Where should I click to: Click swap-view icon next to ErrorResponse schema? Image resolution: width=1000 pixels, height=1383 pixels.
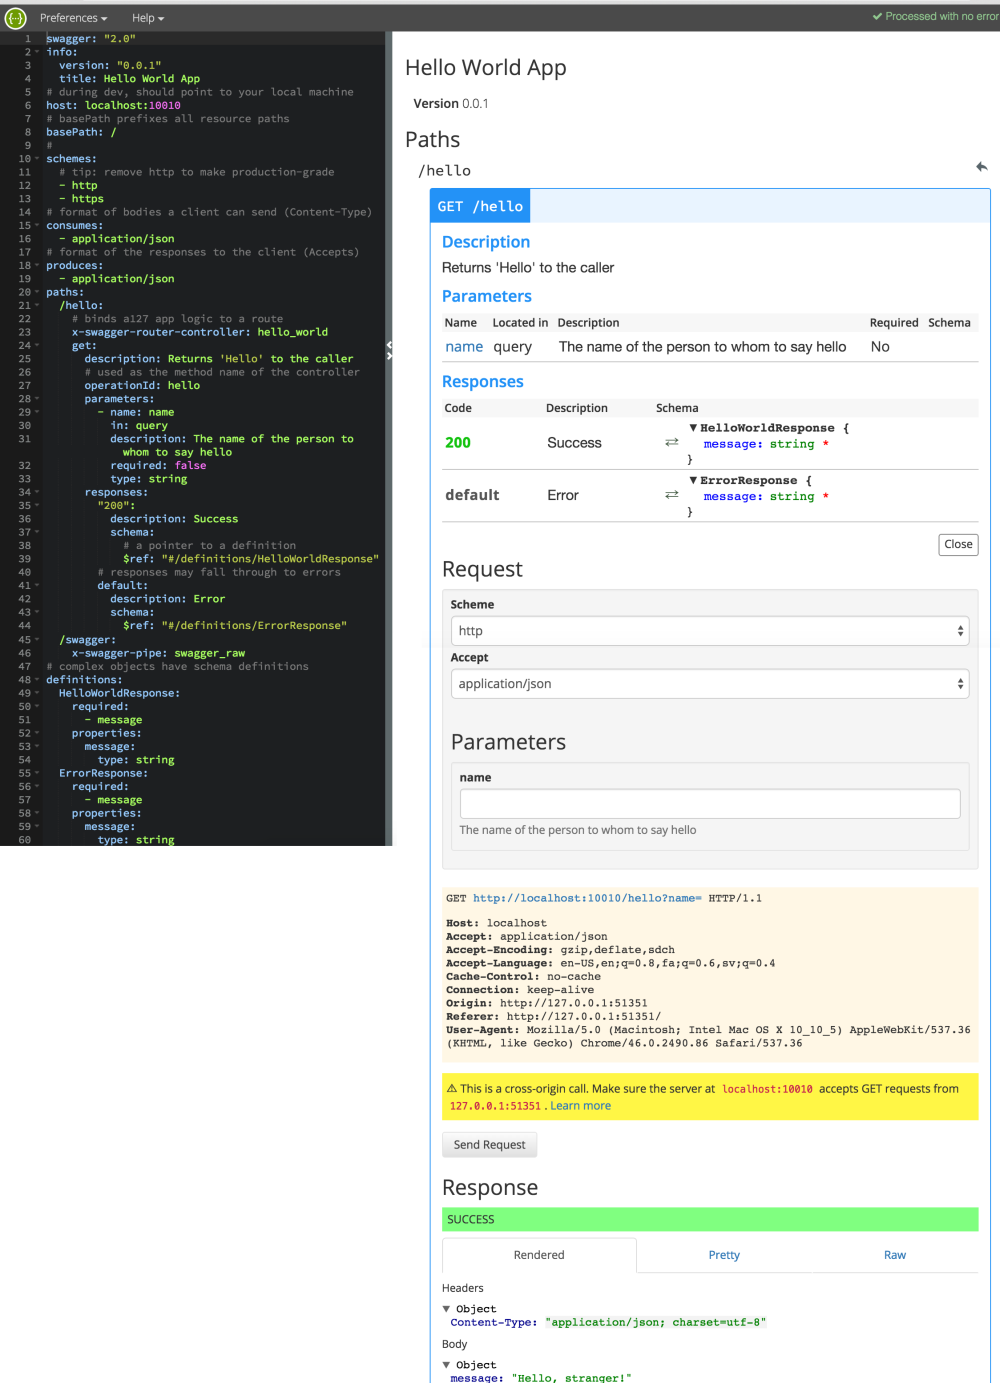coord(672,494)
